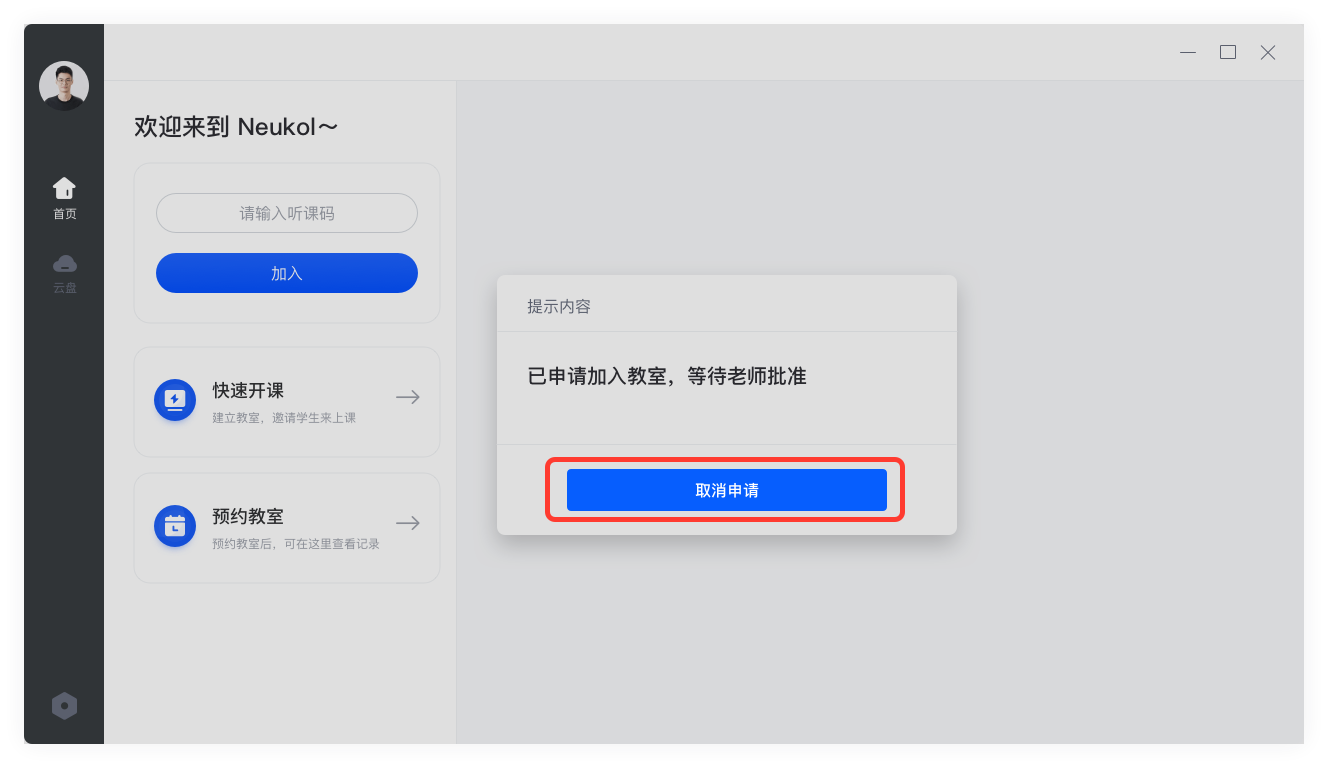1328x768 pixels.
Task: Open the 快速开课 title entry
Action: pos(248,391)
